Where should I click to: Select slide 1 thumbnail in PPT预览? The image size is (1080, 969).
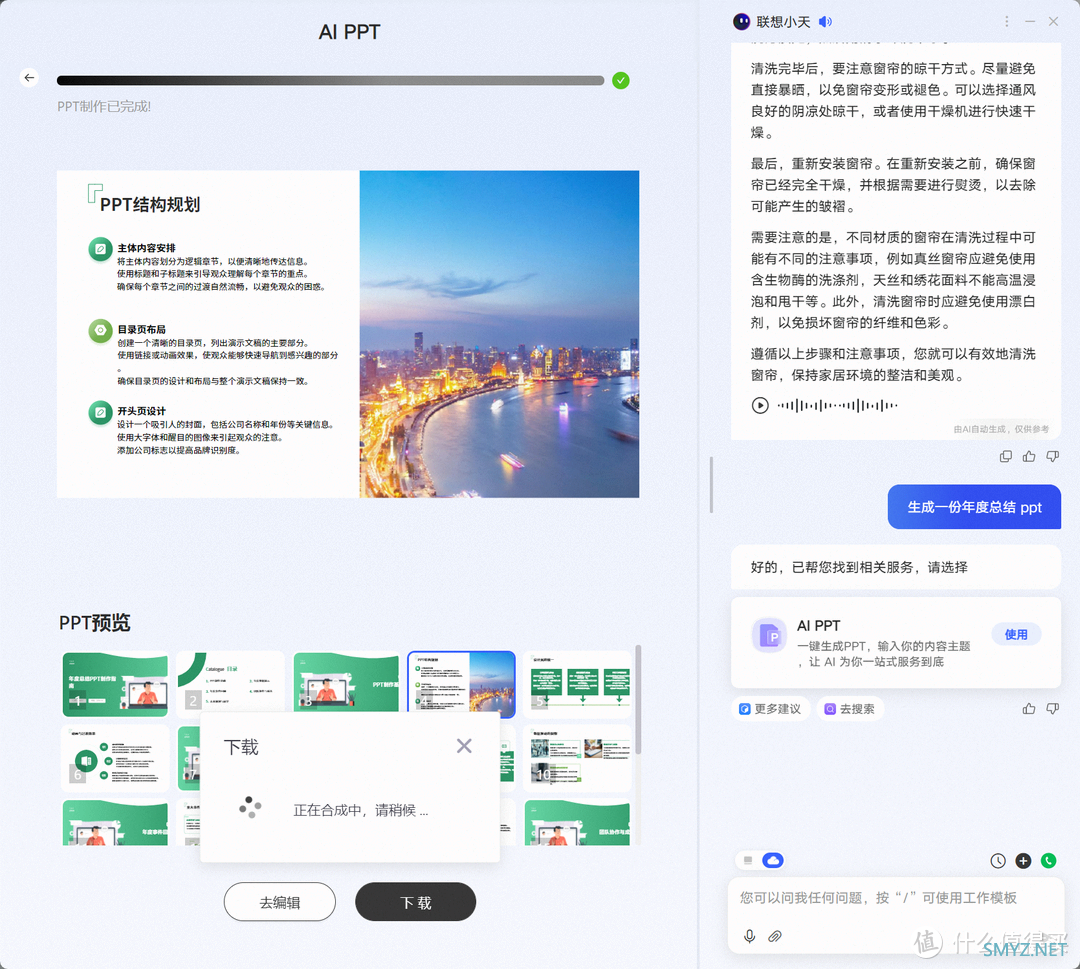[x=115, y=685]
